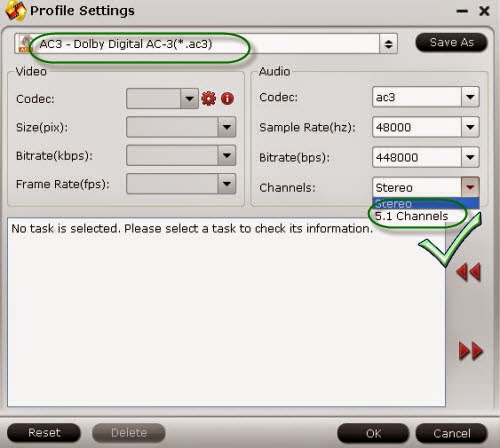This screenshot has width=500, height=448.
Task: Close the Profile Settings window
Action: coord(484,11)
